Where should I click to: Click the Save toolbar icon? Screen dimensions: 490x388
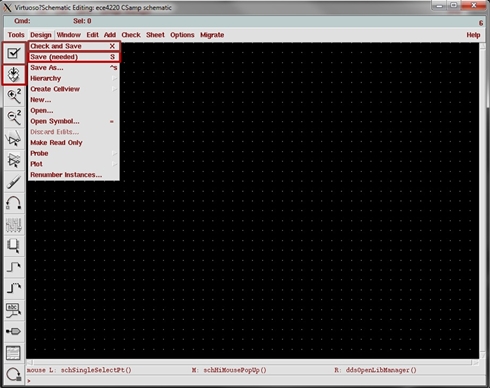[x=14, y=74]
